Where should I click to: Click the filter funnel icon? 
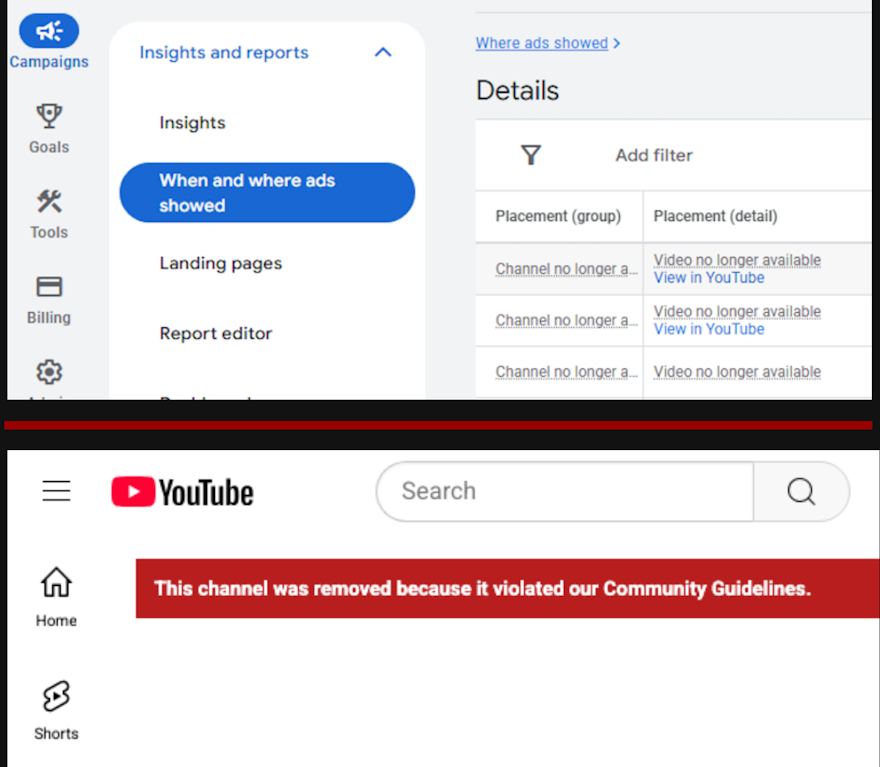tap(530, 155)
